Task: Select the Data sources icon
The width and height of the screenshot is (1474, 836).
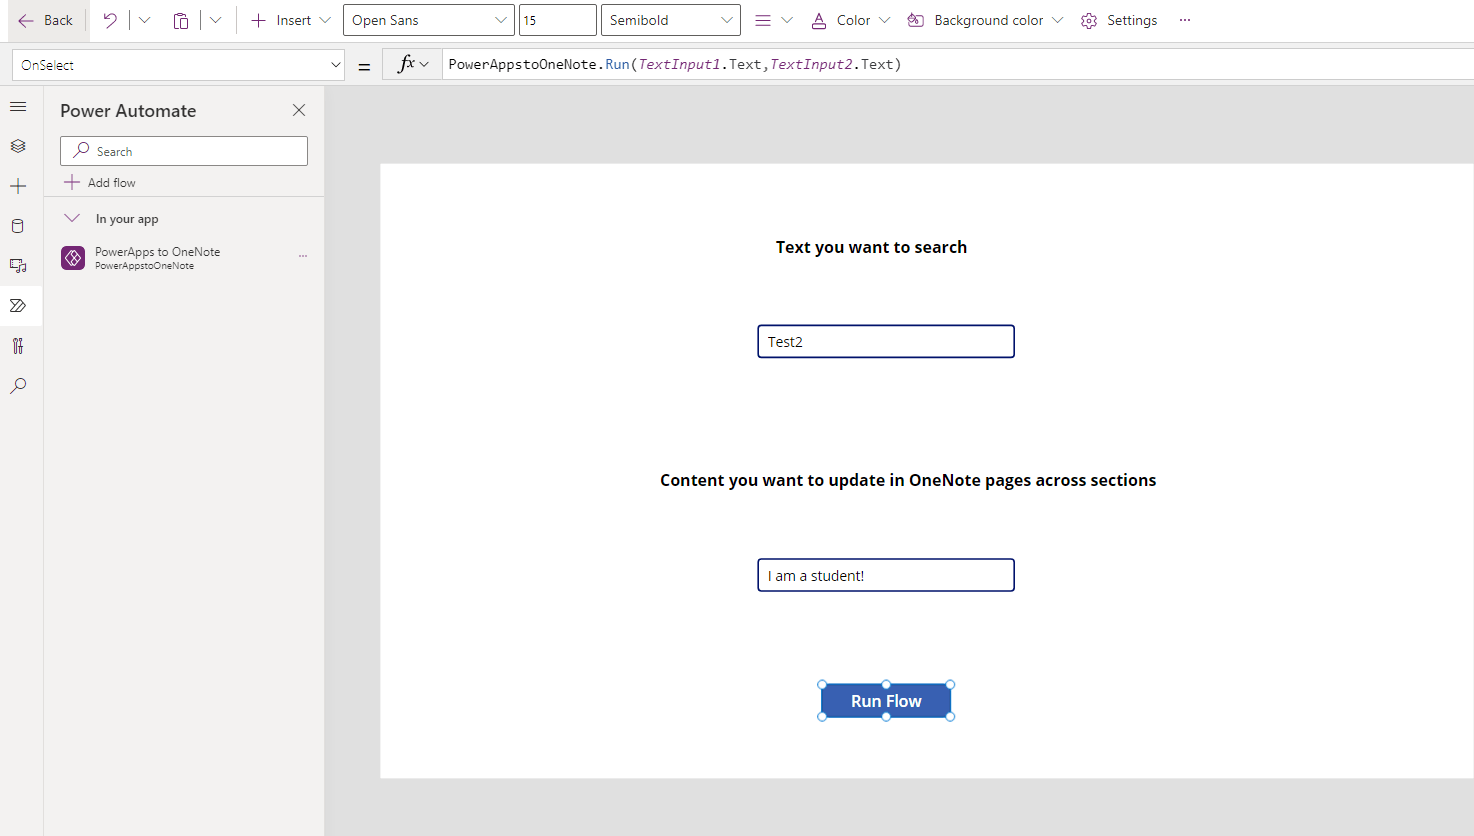Action: (18, 226)
